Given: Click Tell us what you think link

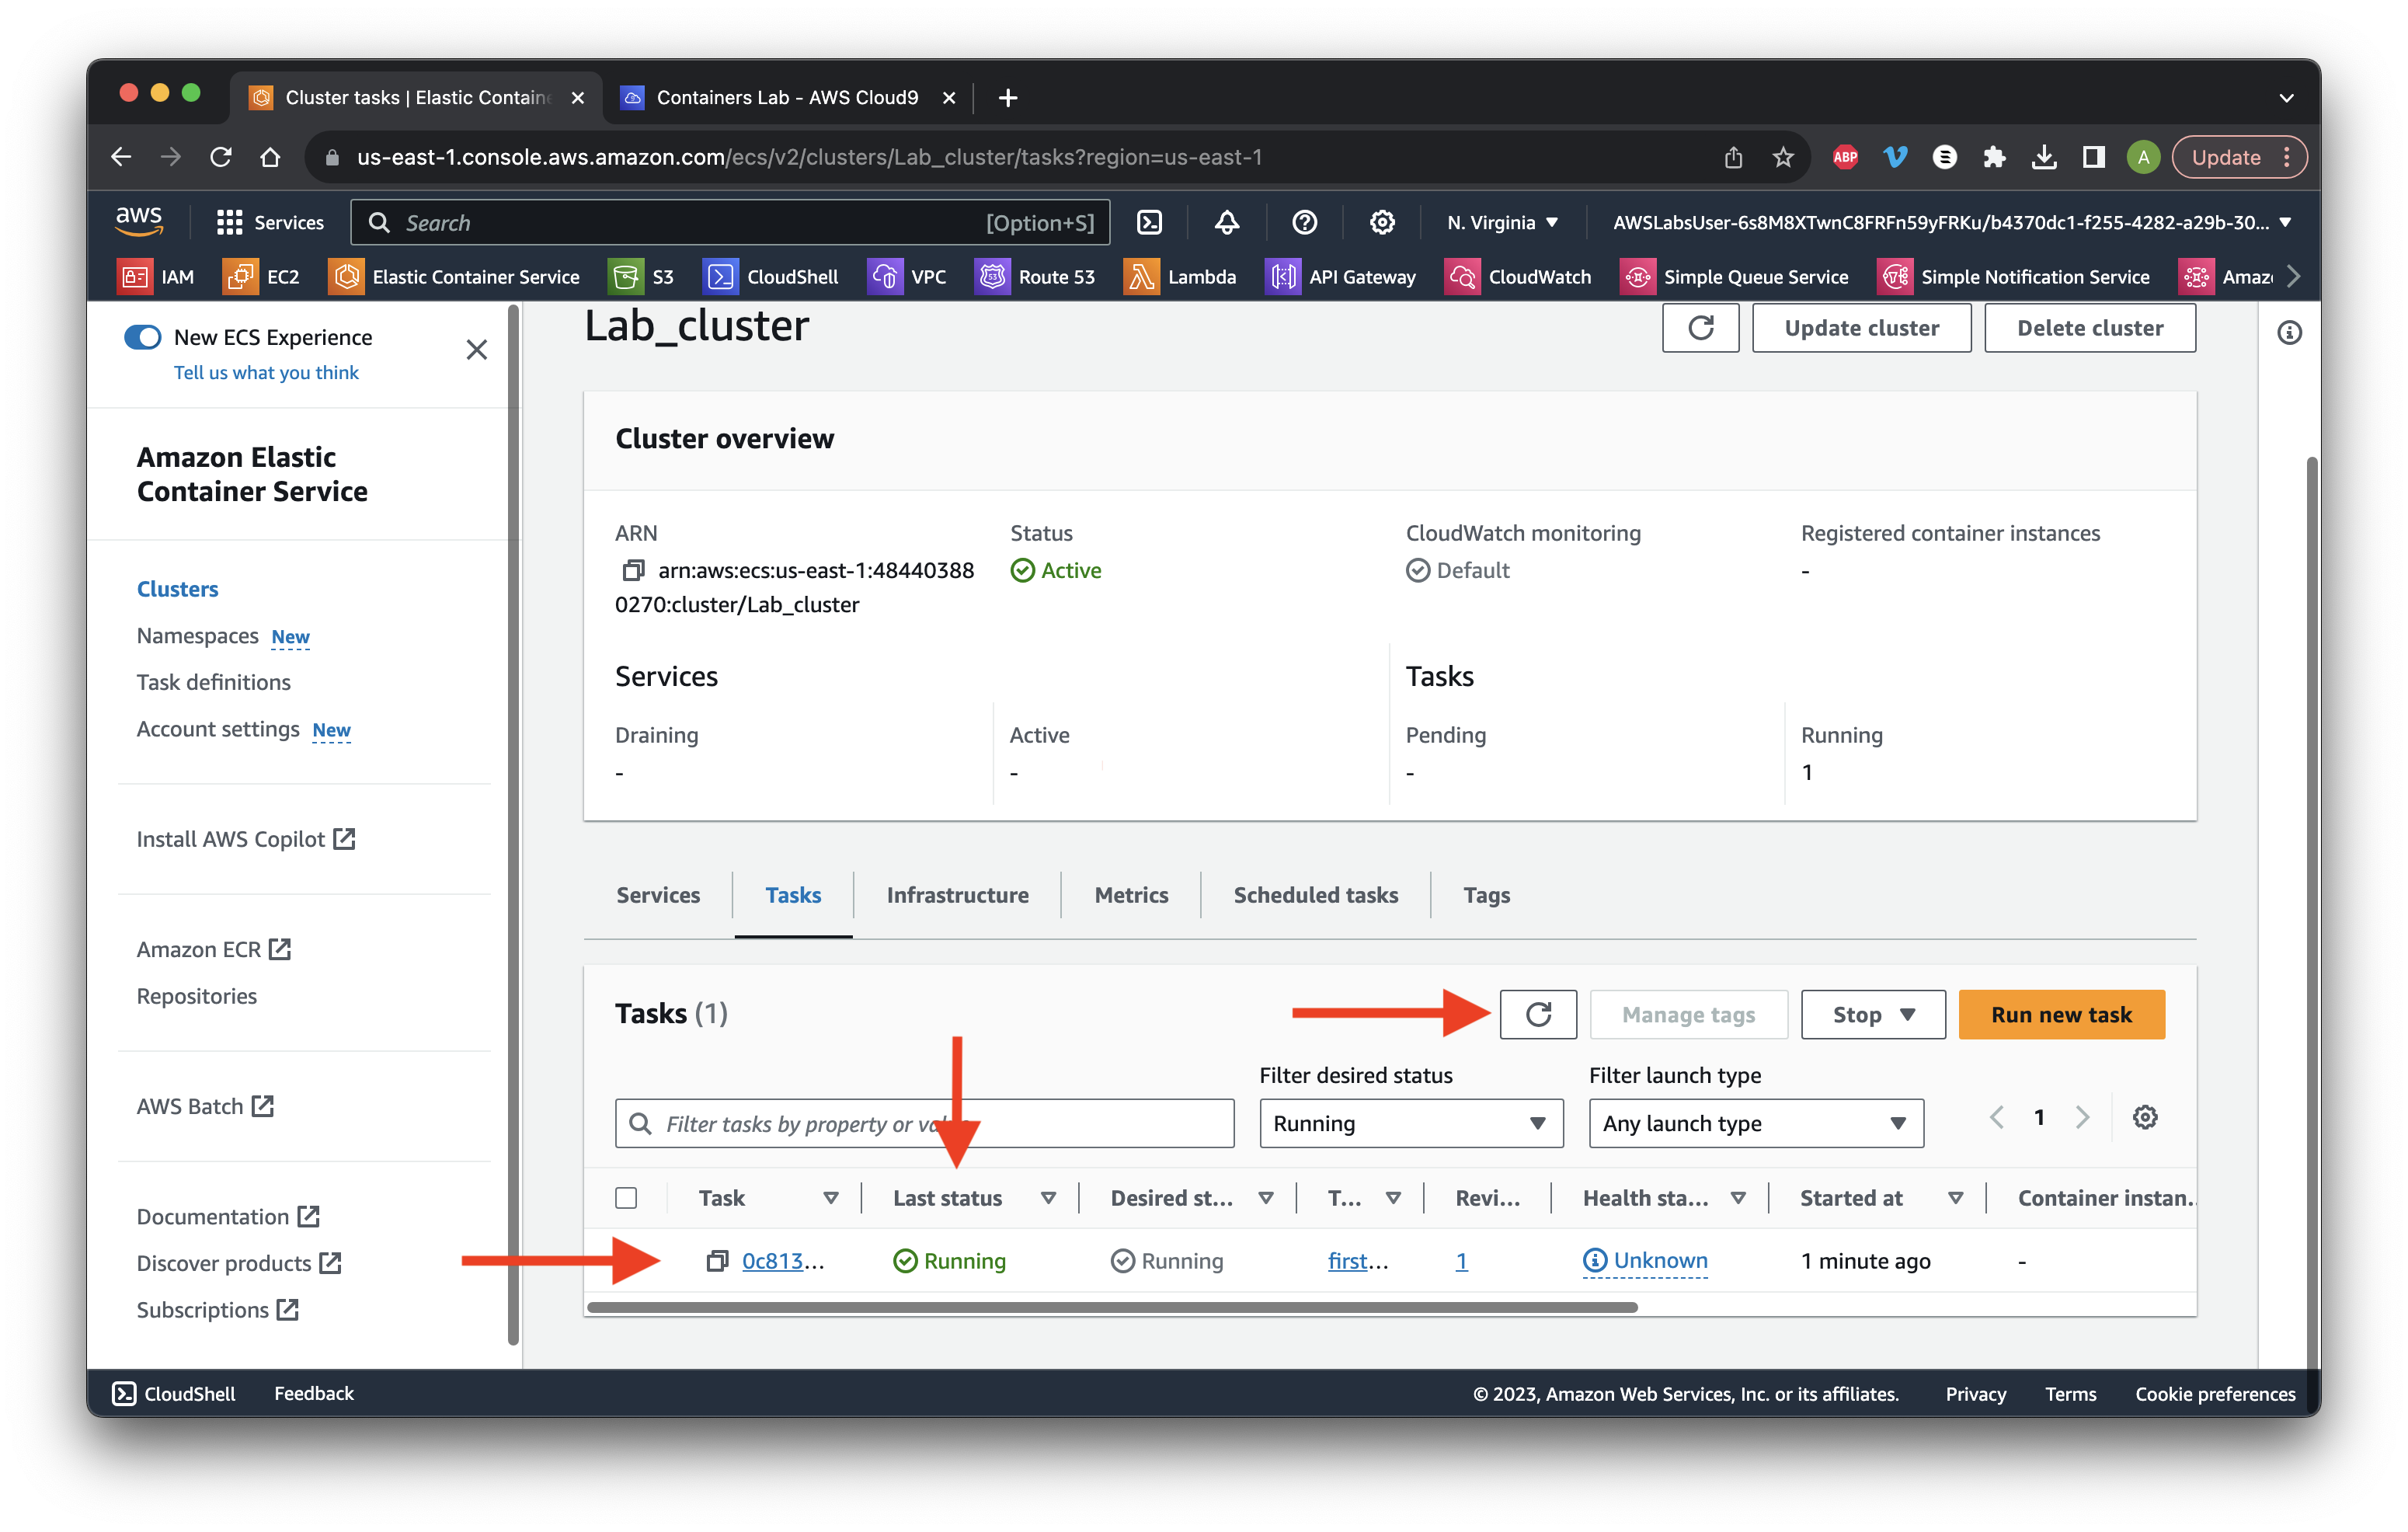Looking at the screenshot, I should (265, 372).
